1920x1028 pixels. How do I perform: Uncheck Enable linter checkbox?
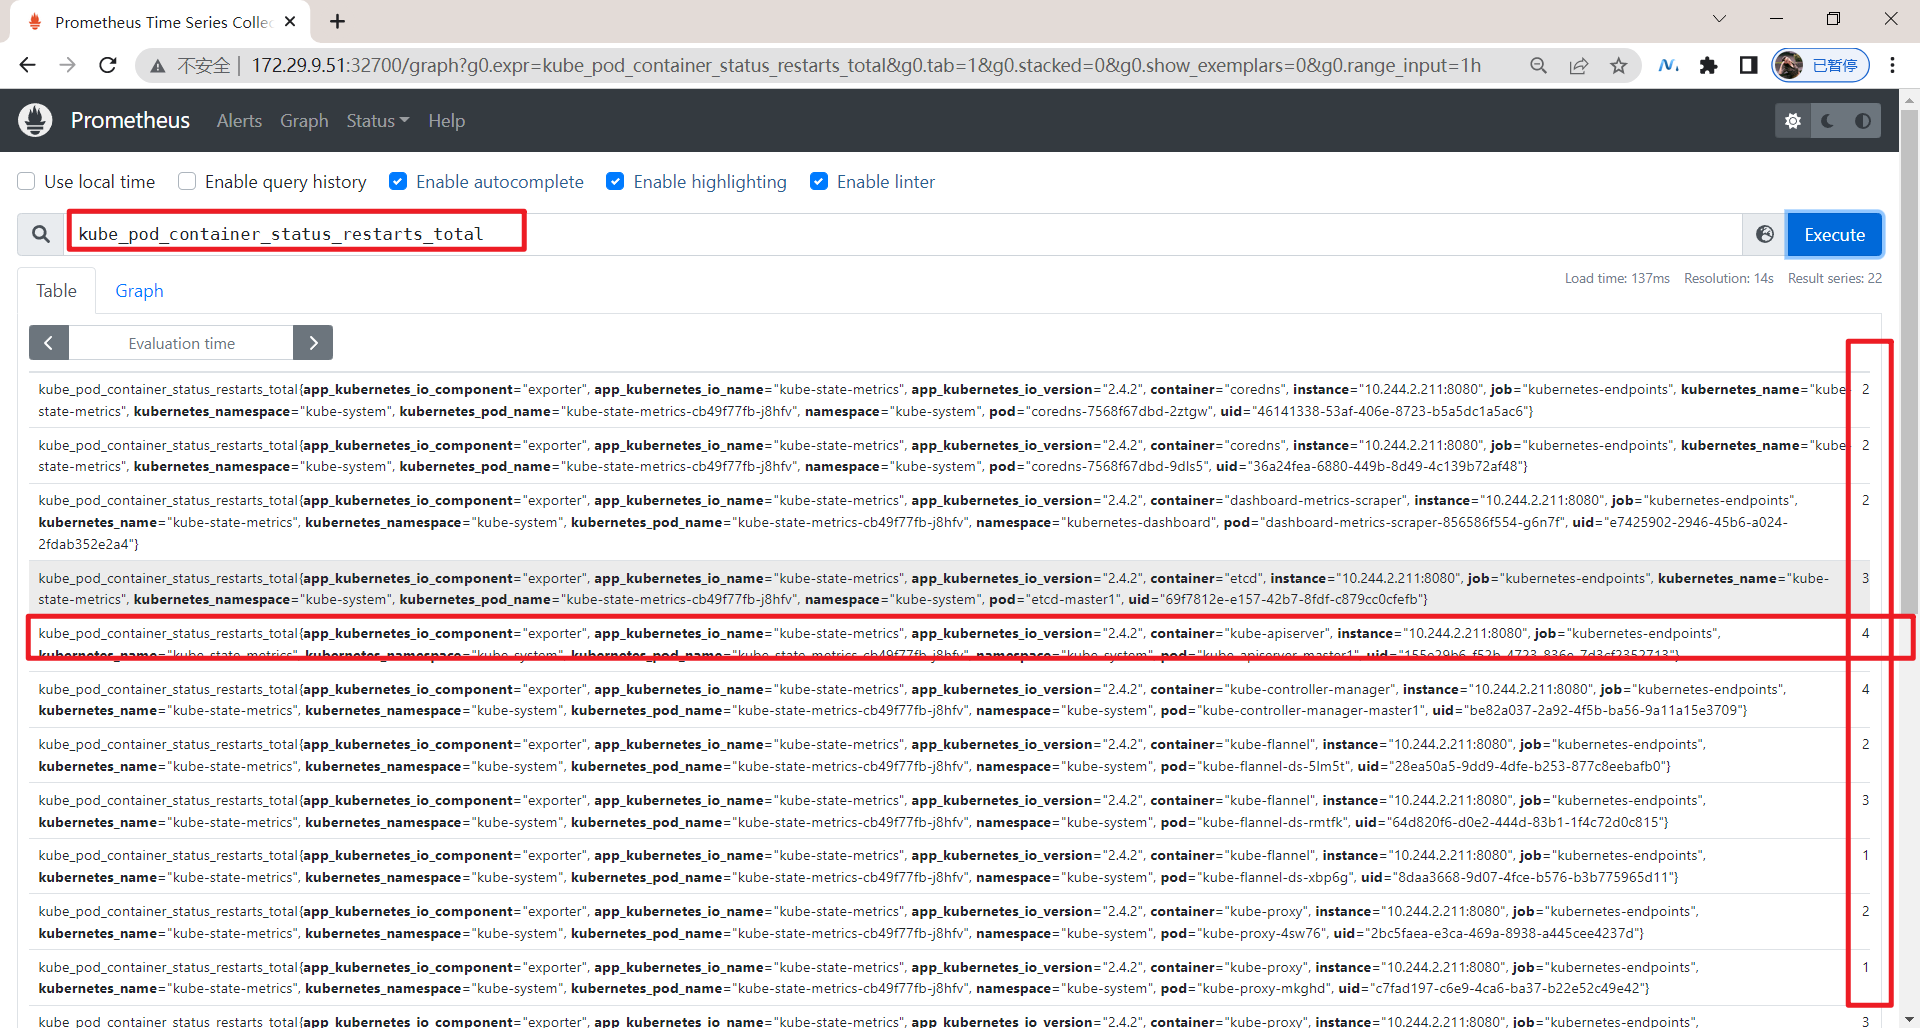[819, 181]
